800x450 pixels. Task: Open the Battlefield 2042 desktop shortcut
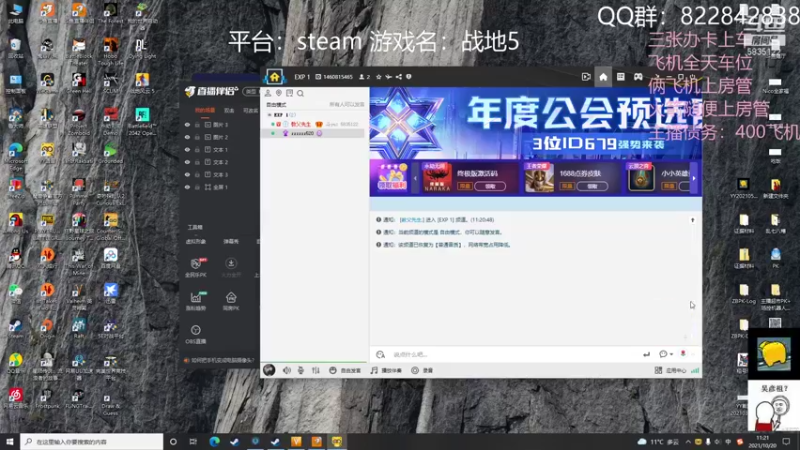(141, 120)
